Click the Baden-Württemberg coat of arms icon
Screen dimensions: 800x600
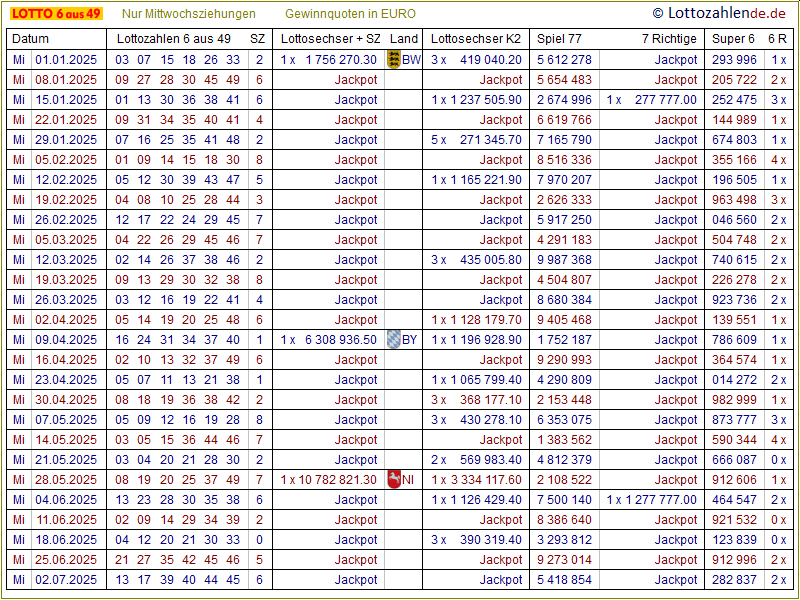click(393, 60)
